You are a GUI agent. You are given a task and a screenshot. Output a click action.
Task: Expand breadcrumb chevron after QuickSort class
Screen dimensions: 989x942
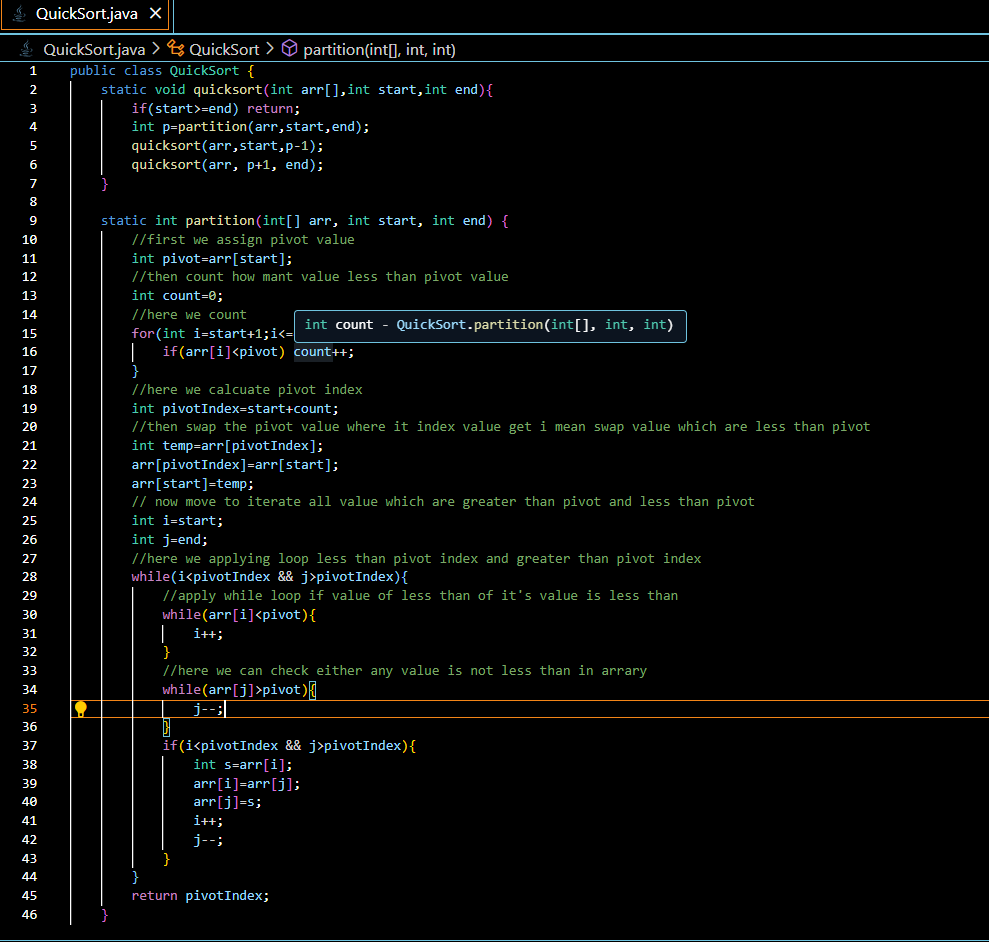tap(270, 49)
